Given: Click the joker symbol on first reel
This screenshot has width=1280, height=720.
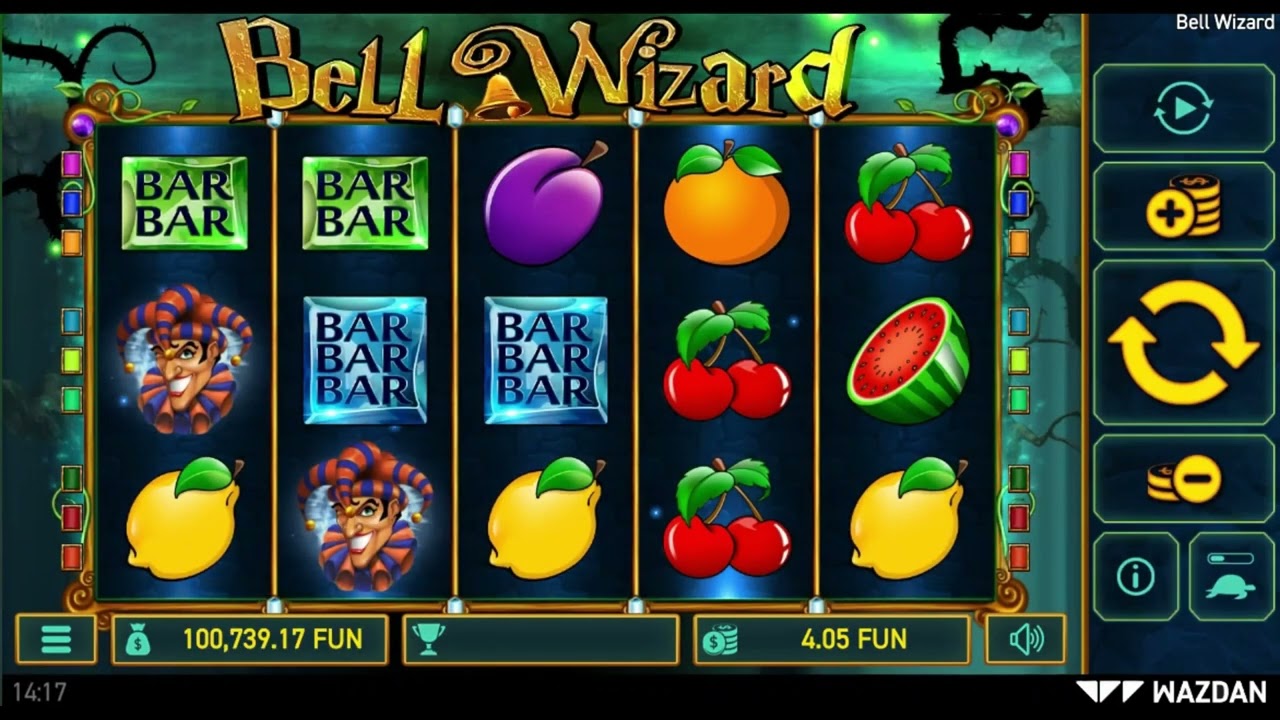Looking at the screenshot, I should click(184, 358).
